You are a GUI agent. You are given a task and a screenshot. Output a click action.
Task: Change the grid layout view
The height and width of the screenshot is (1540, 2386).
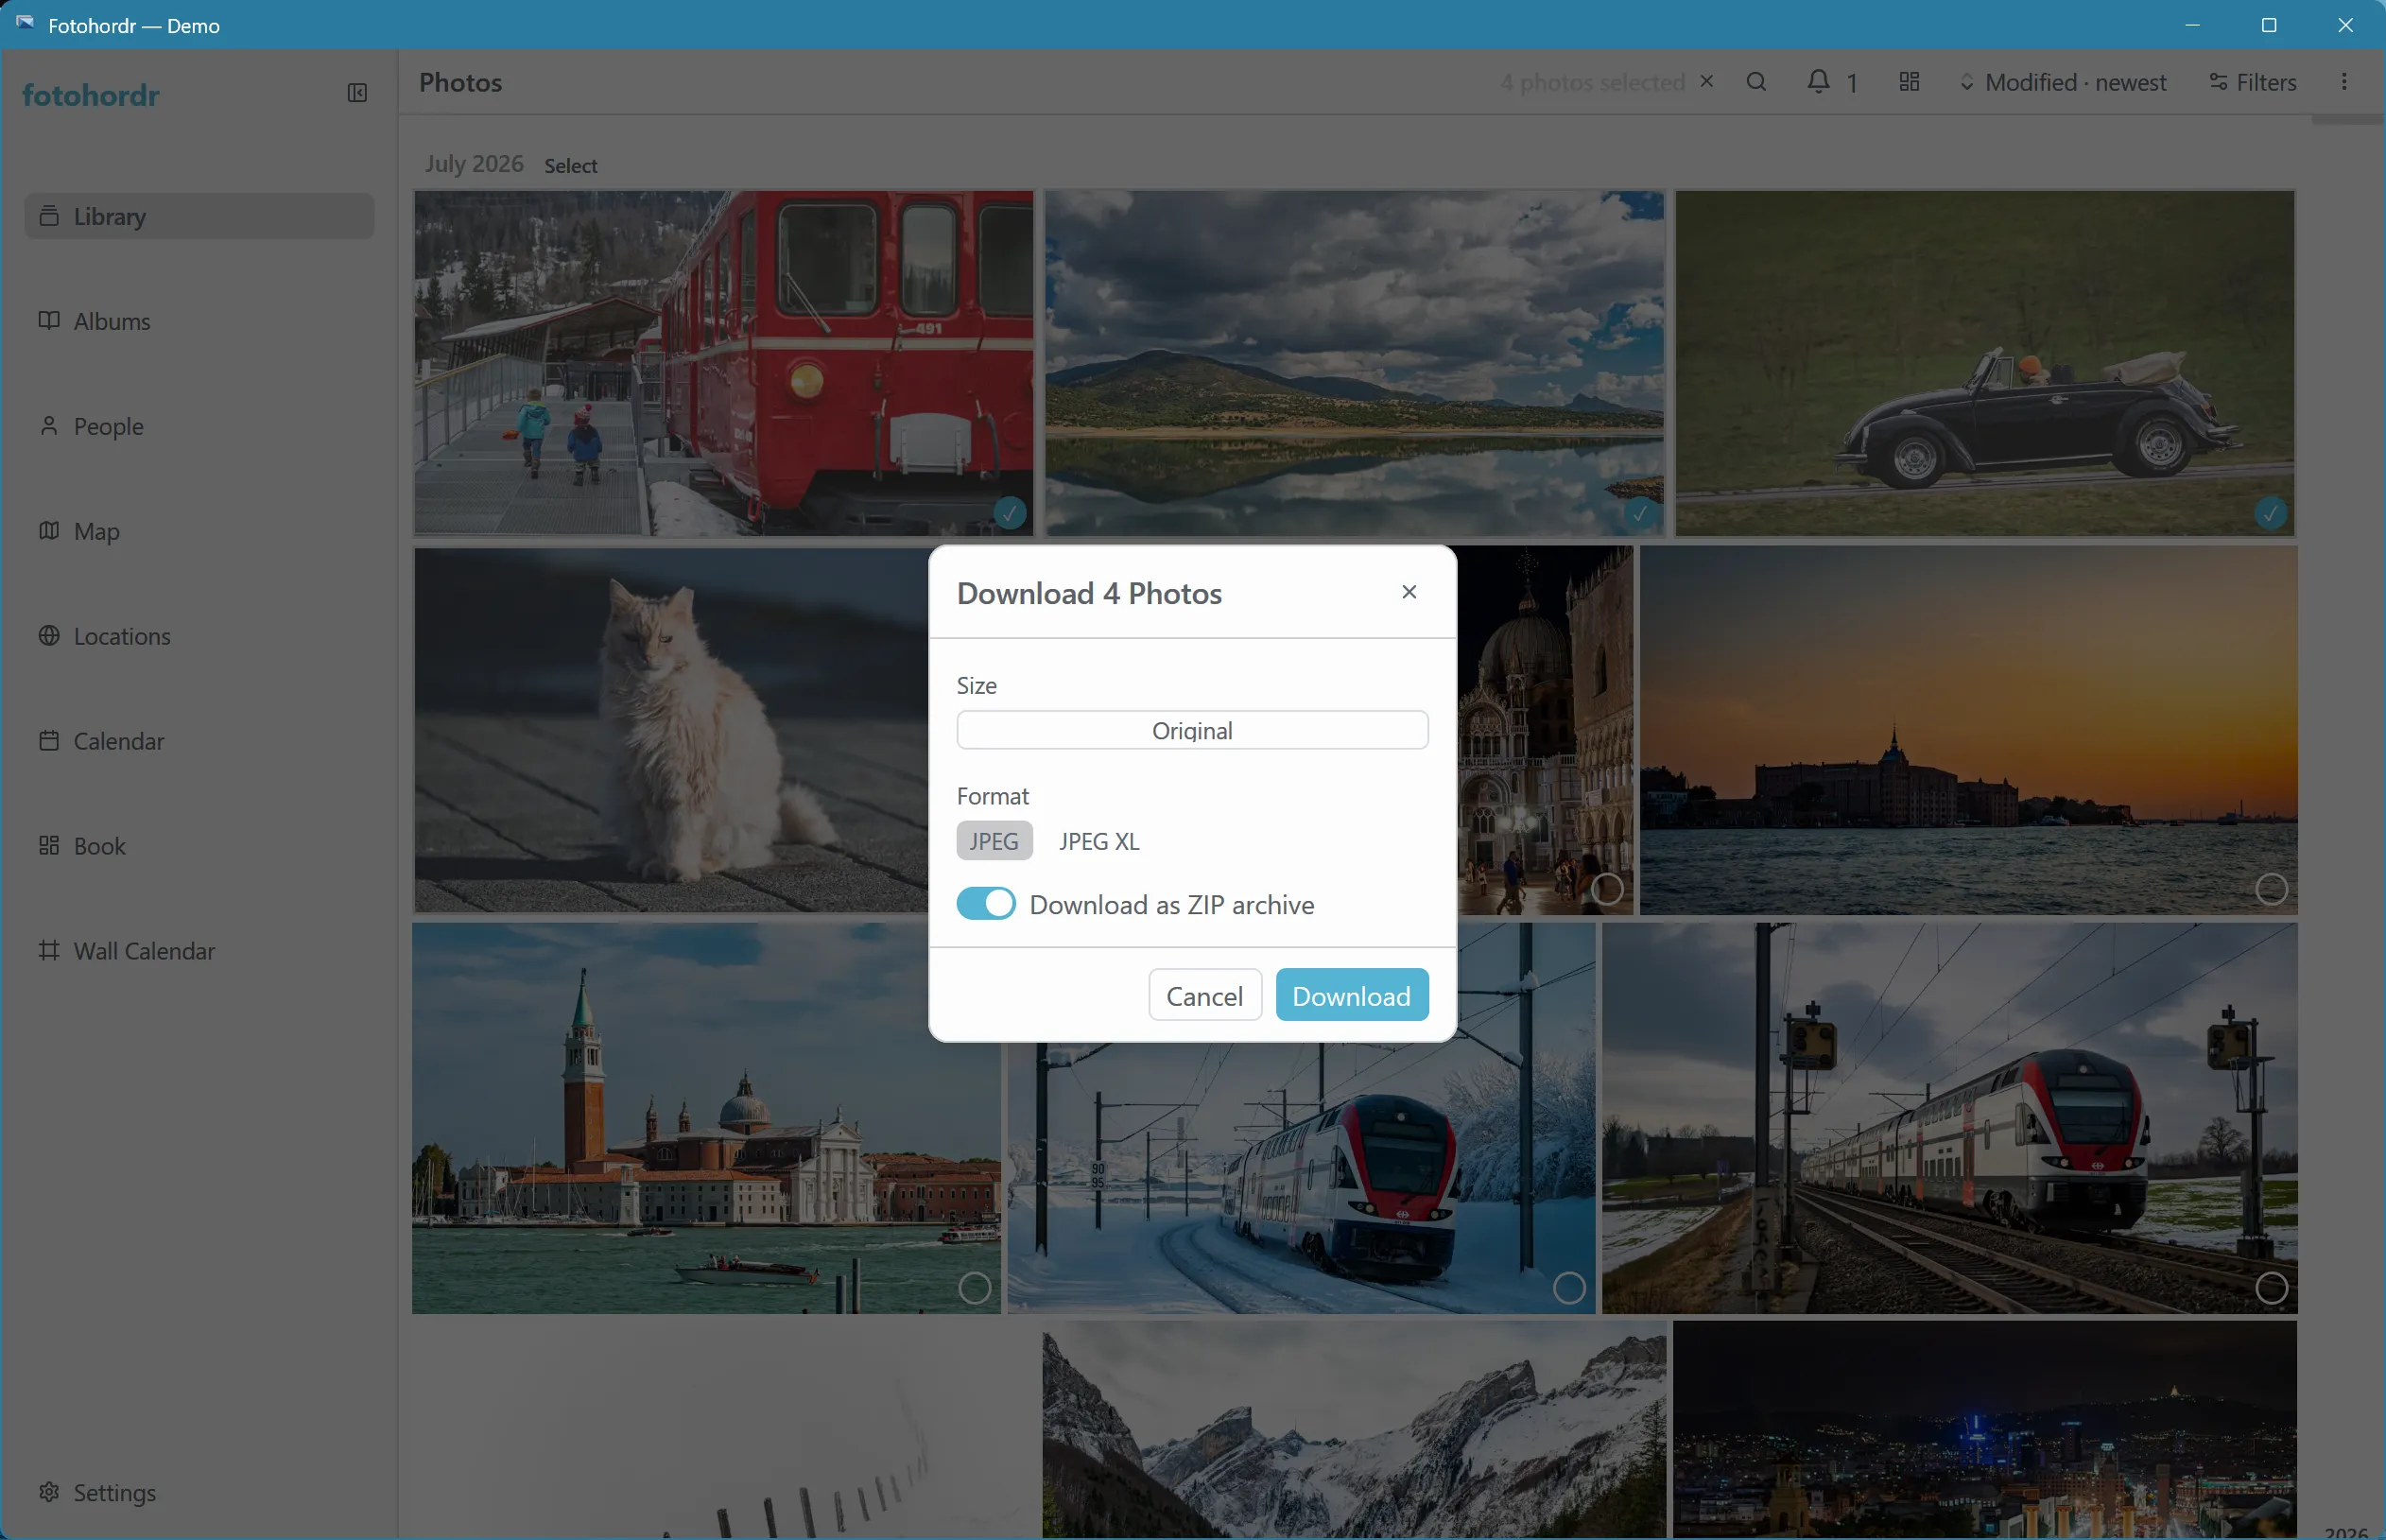pyautogui.click(x=1909, y=82)
